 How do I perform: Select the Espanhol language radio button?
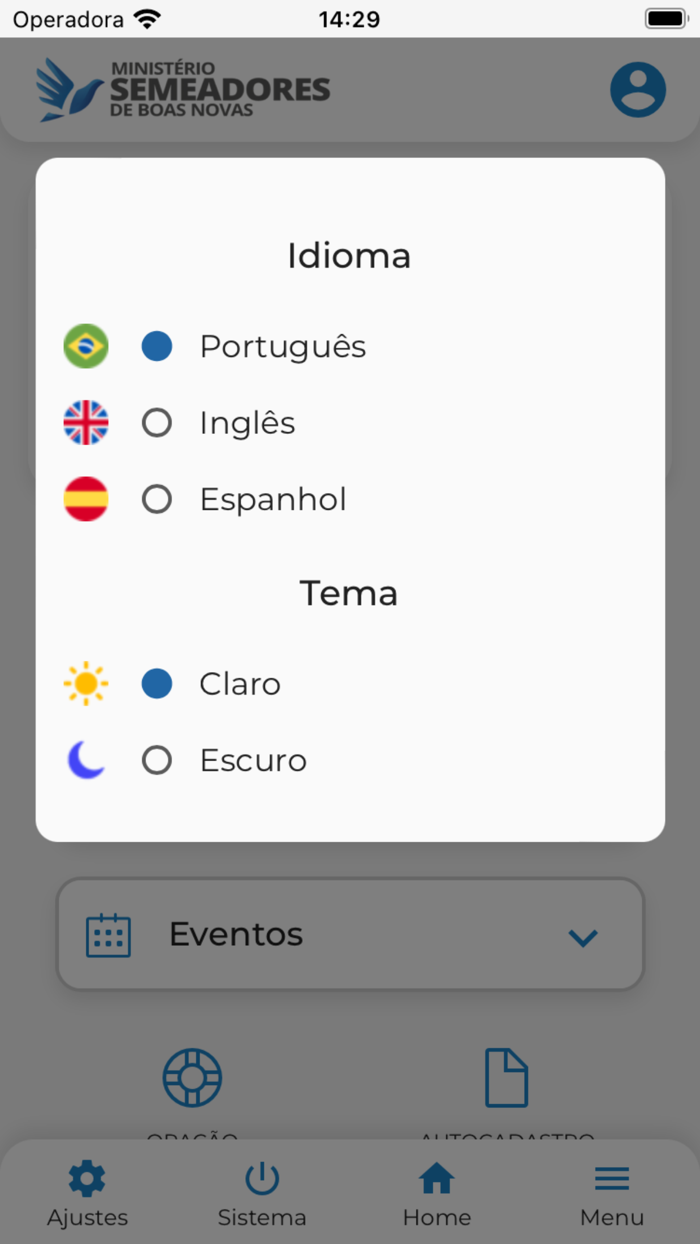pyautogui.click(x=157, y=499)
